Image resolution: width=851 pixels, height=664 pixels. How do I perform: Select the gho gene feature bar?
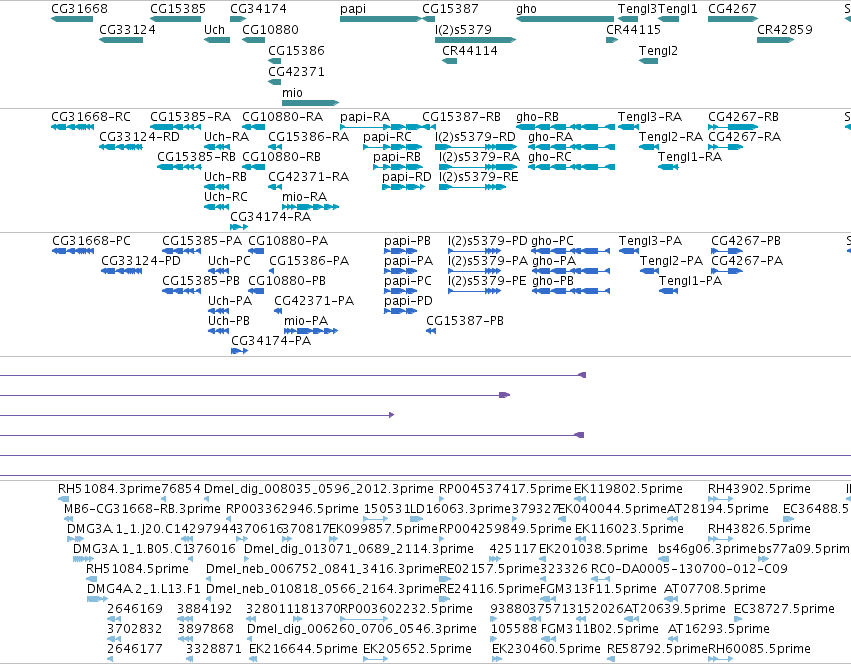pyautogui.click(x=565, y=19)
